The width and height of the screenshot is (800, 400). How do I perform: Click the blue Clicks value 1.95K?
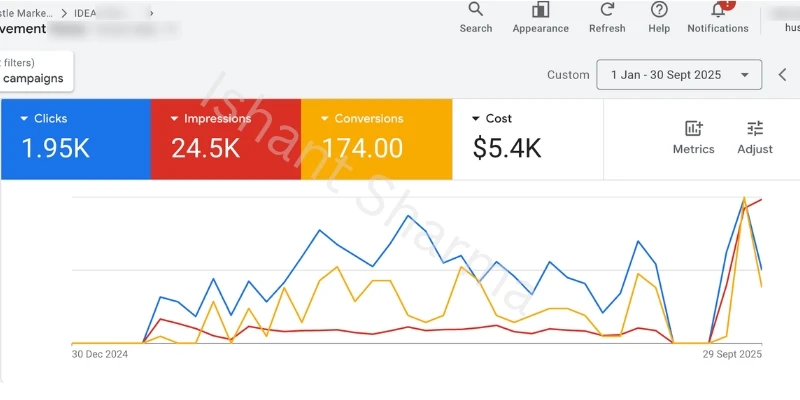pyautogui.click(x=56, y=149)
